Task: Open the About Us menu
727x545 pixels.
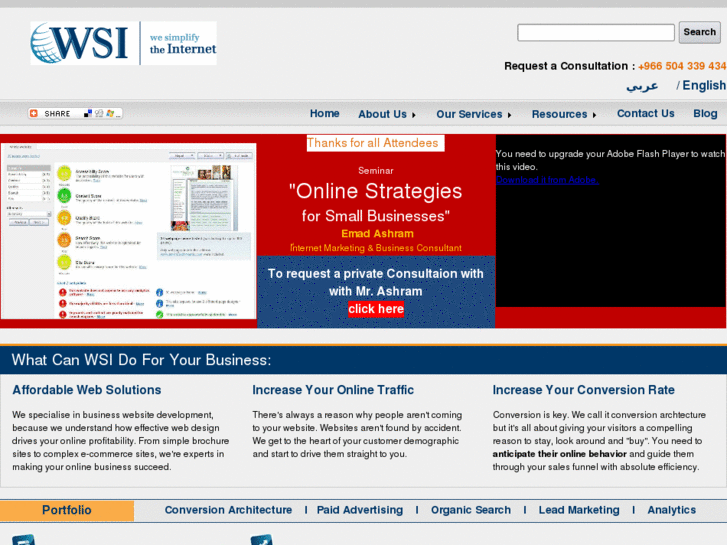Action: (382, 114)
